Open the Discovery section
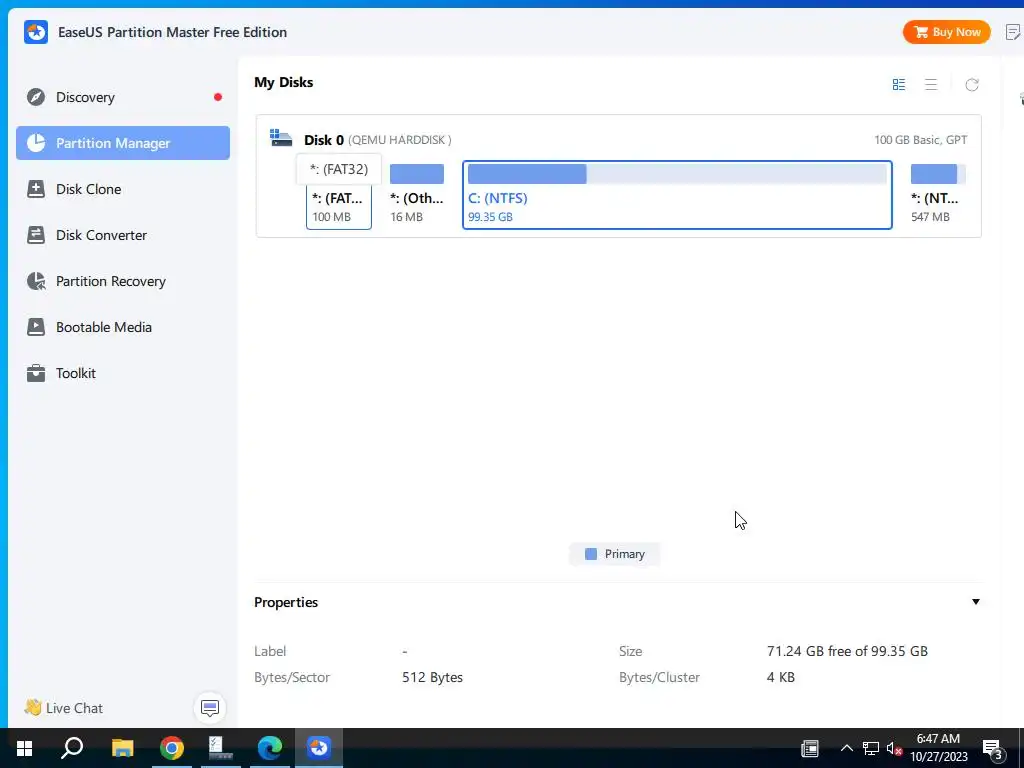The width and height of the screenshot is (1024, 768). pyautogui.click(x=123, y=97)
